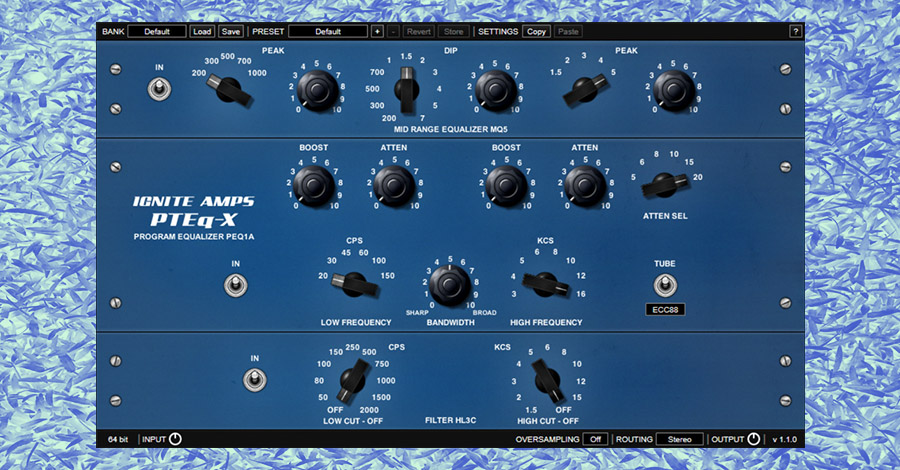The width and height of the screenshot is (900, 470).
Task: Click the high PEAK gain knob
Action: tap(673, 91)
